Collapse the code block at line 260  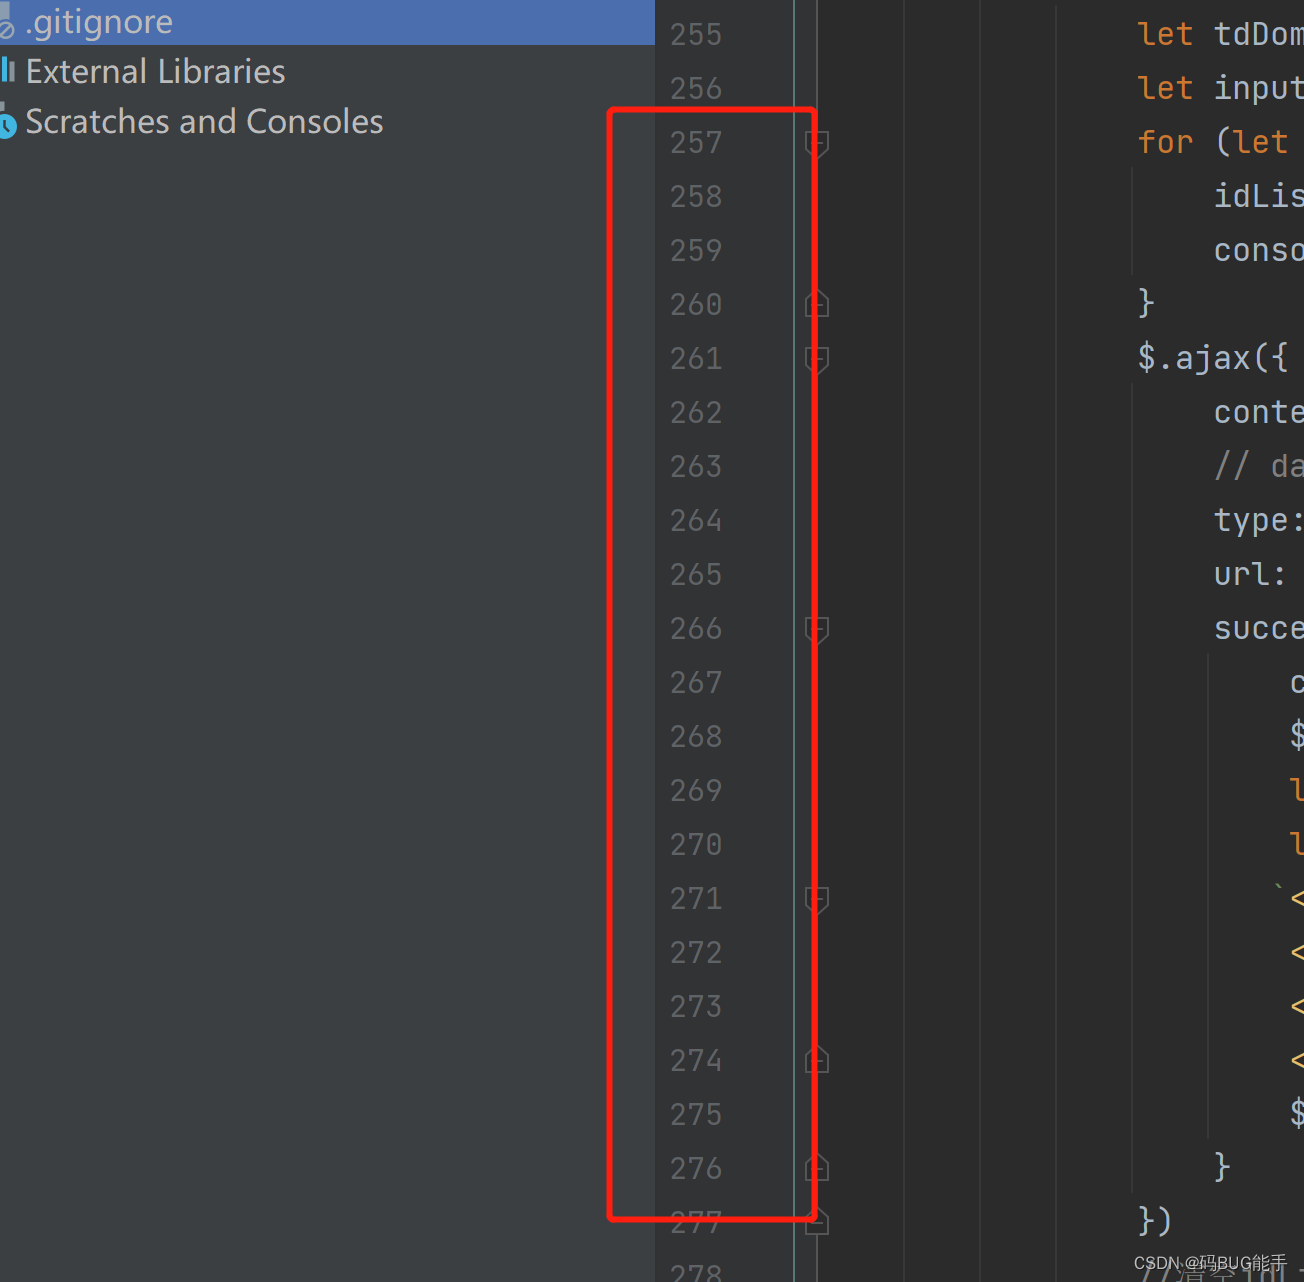(x=815, y=303)
